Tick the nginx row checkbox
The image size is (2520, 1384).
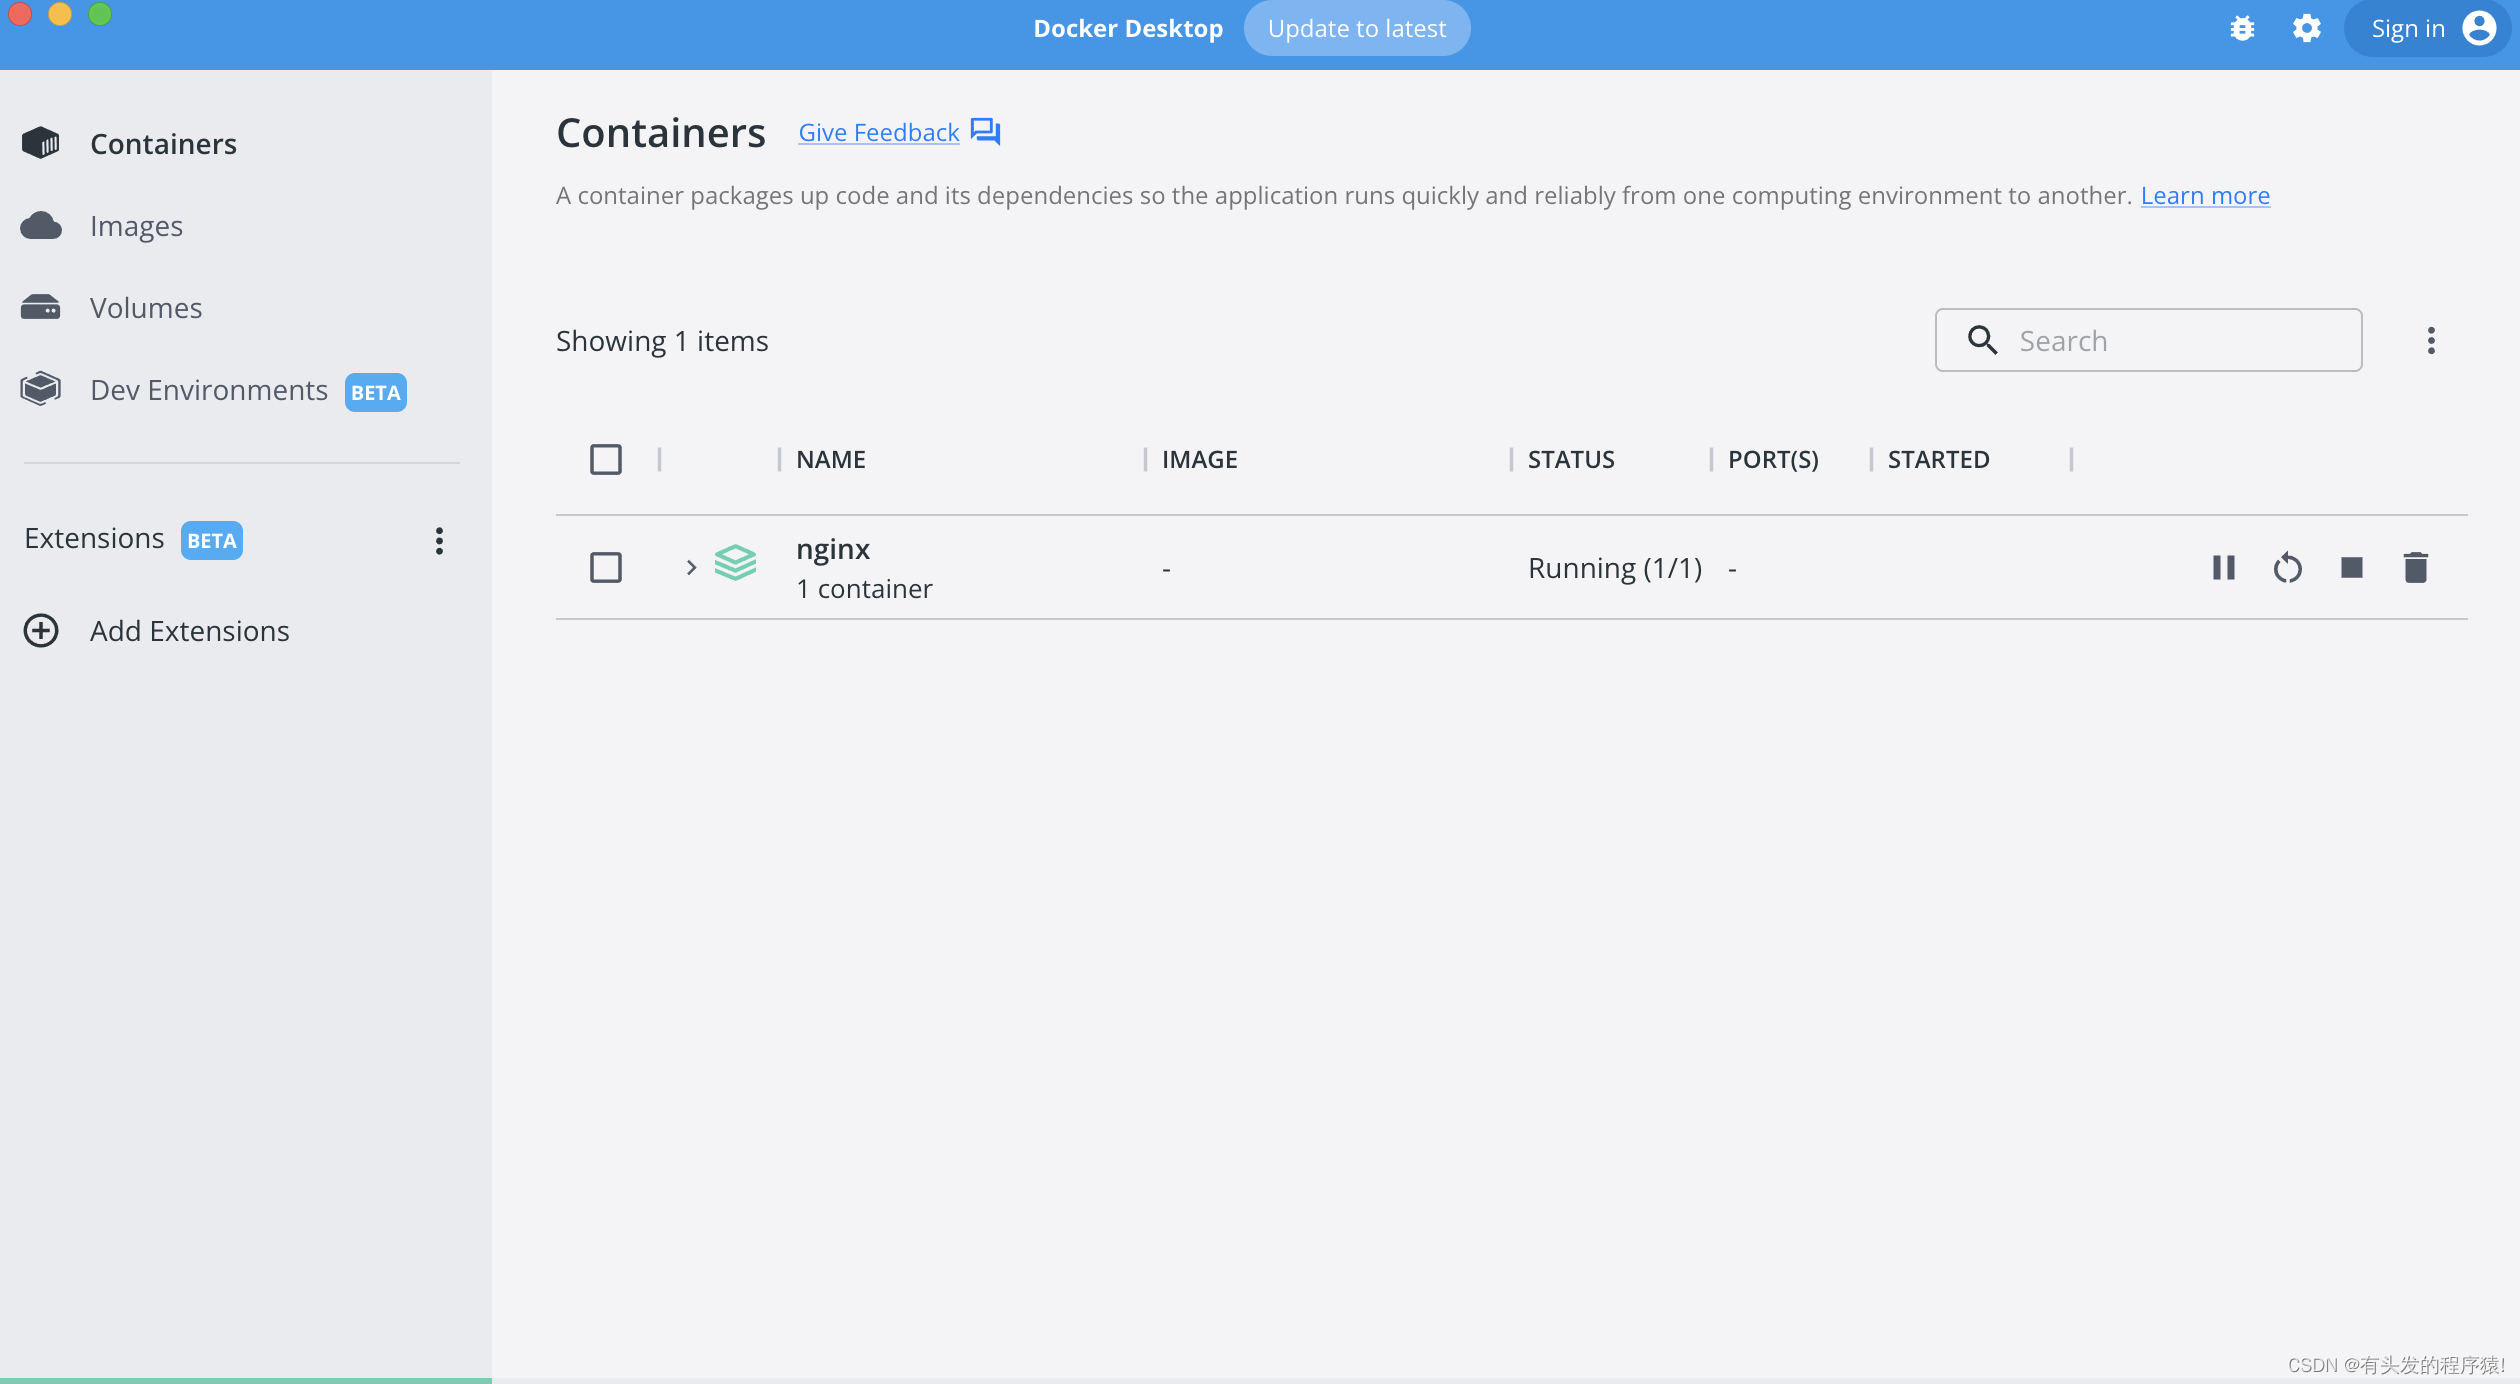[605, 568]
